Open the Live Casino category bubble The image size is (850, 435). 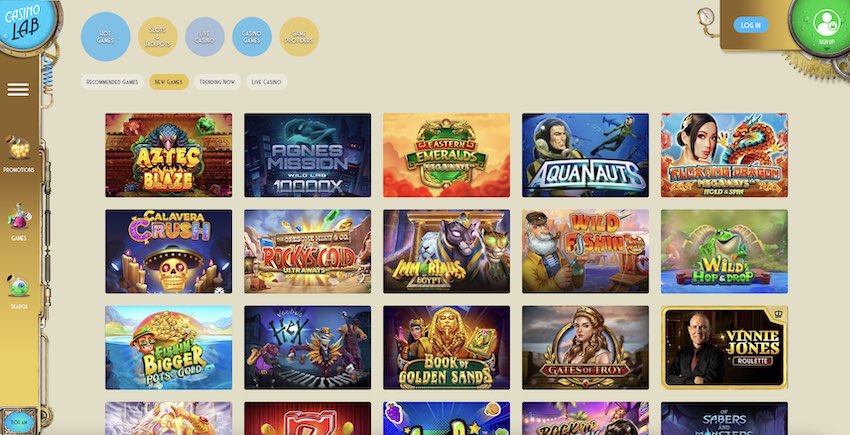pyautogui.click(x=205, y=36)
